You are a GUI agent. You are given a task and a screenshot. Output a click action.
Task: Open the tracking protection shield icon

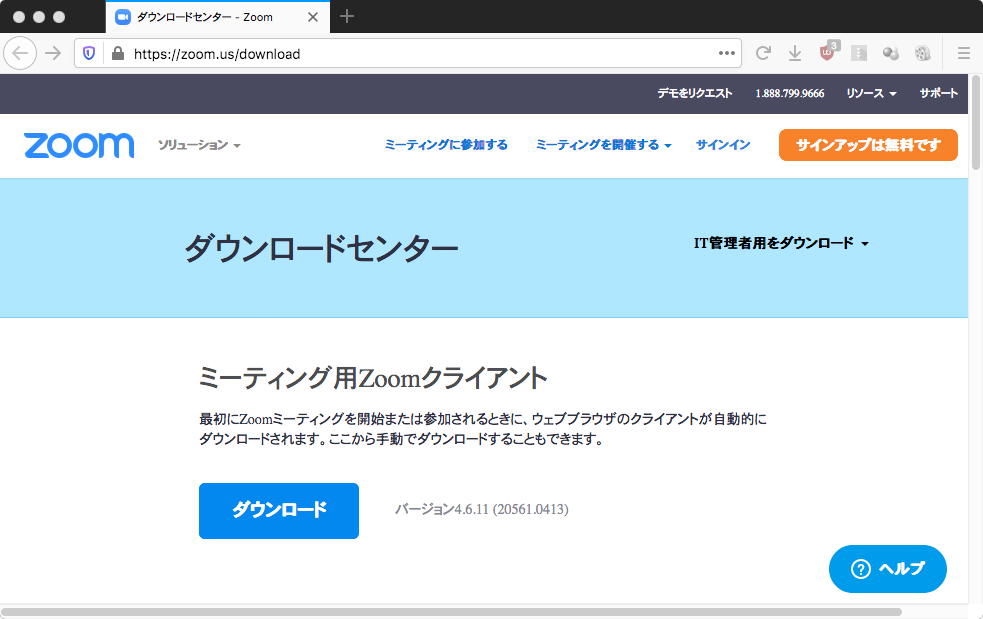click(89, 53)
